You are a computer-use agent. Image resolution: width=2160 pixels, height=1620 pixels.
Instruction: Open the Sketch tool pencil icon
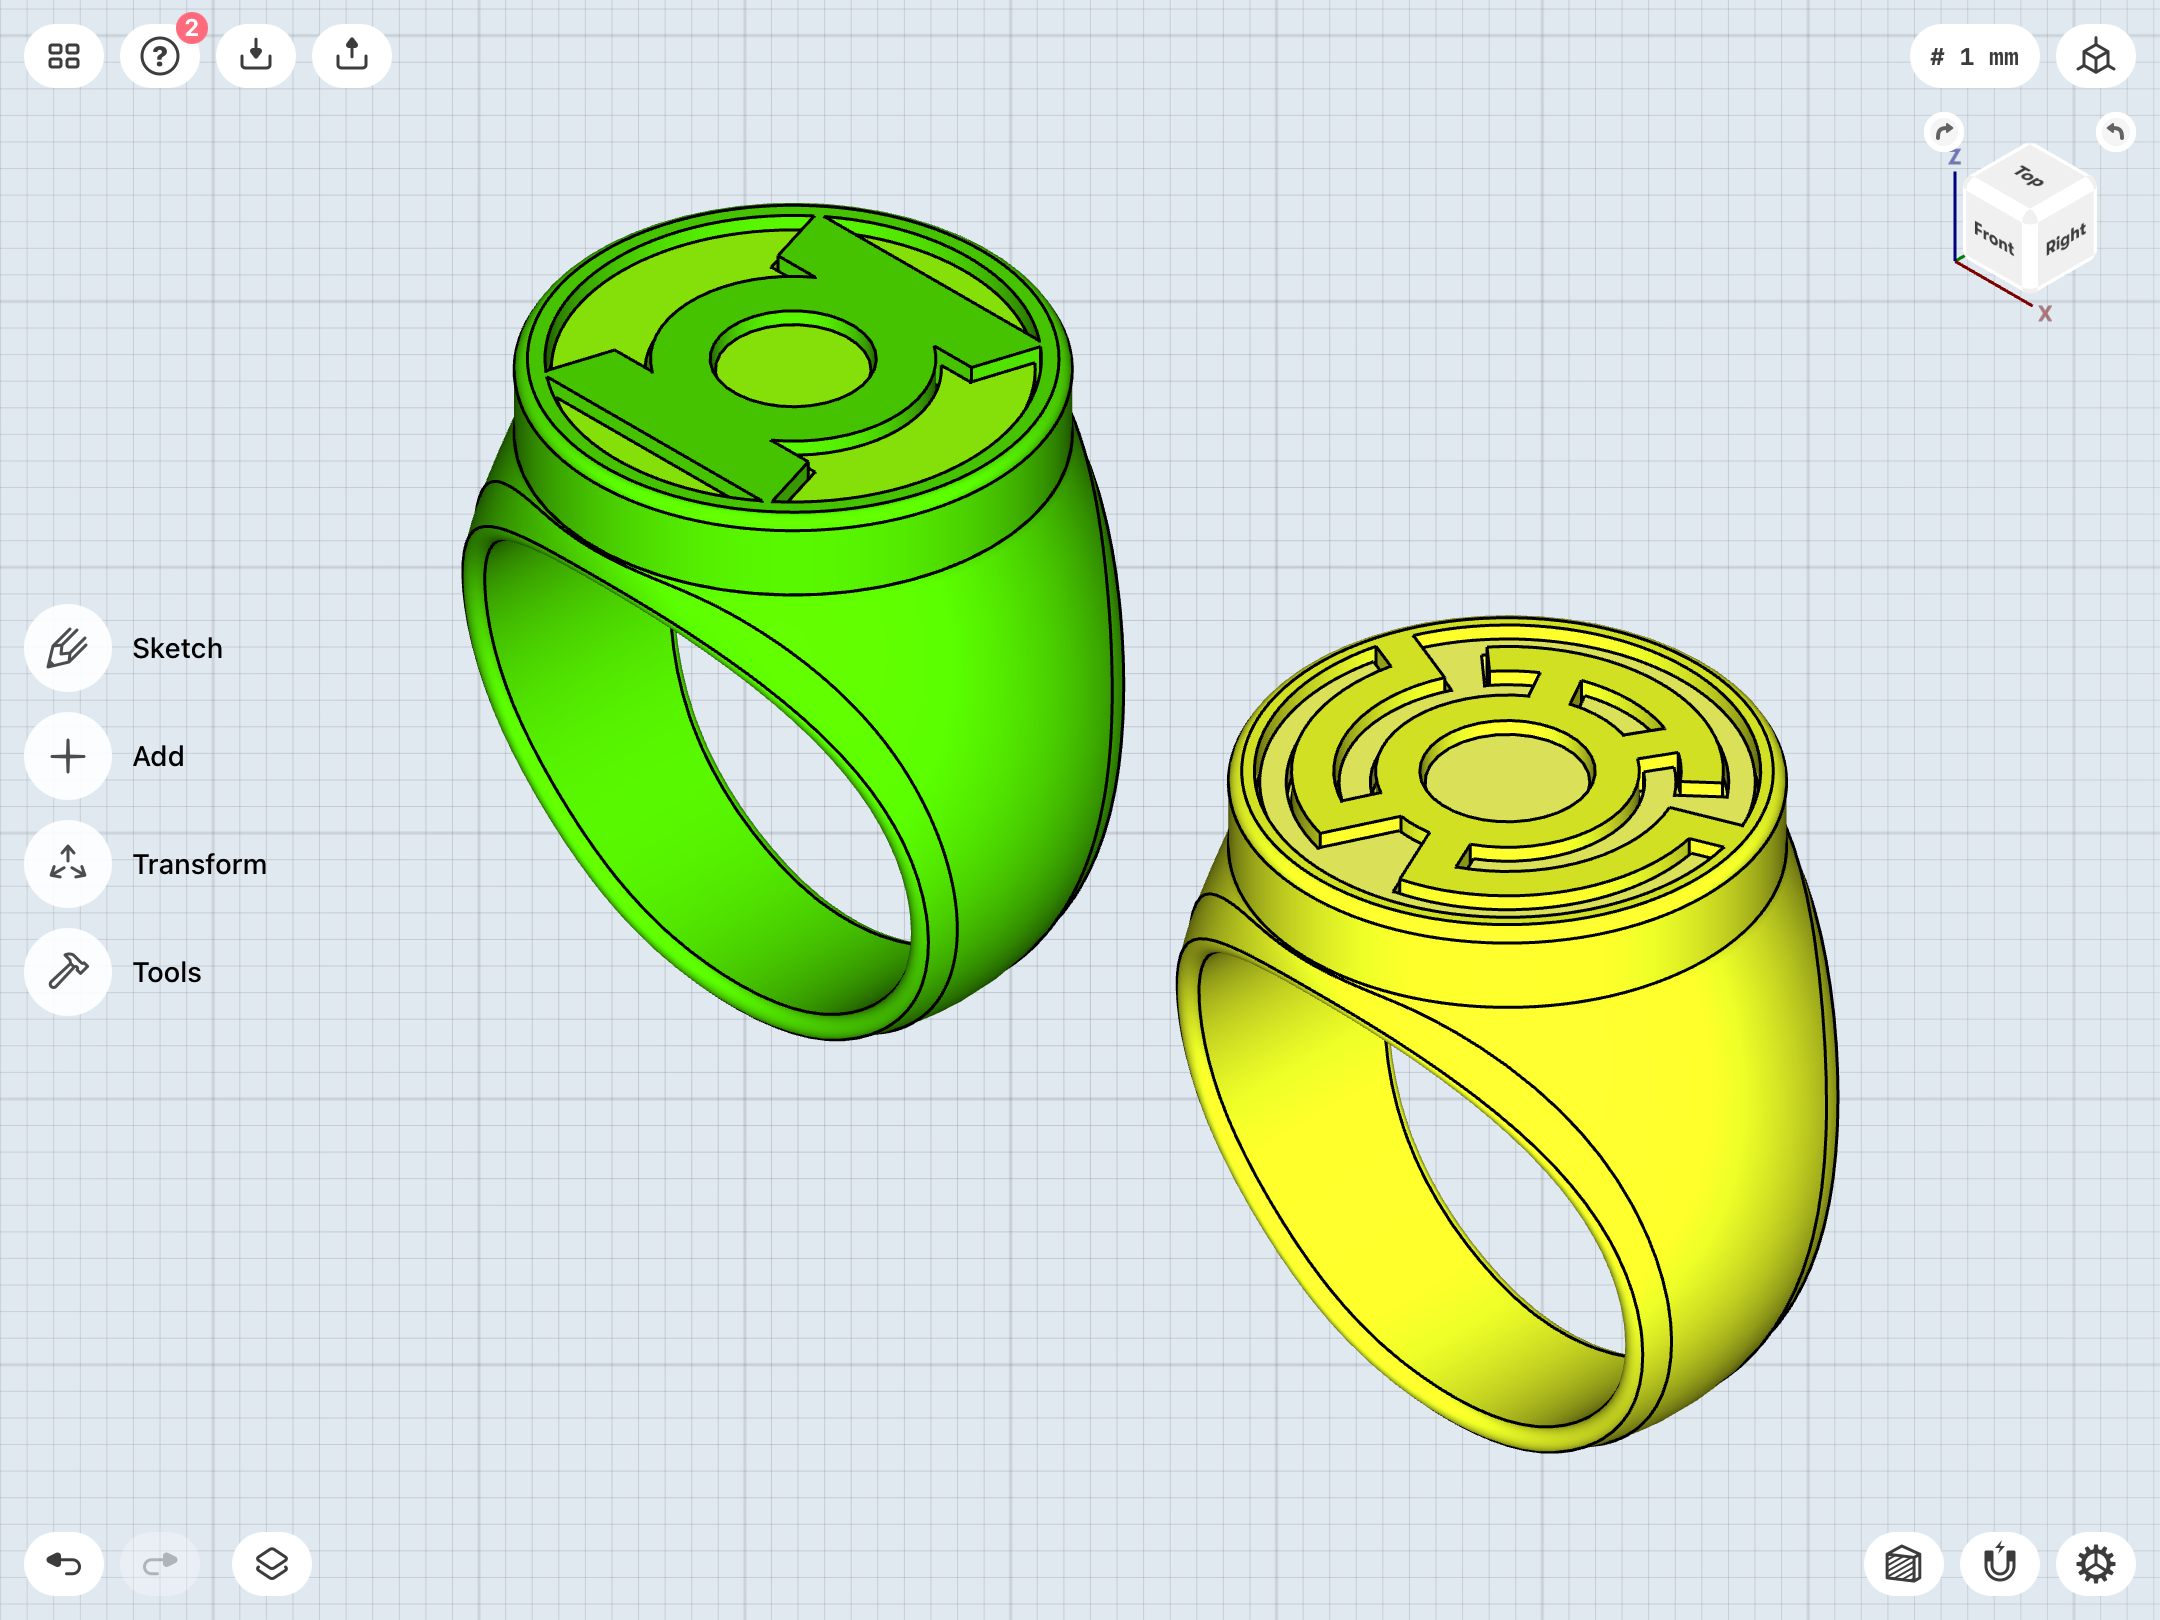point(68,648)
